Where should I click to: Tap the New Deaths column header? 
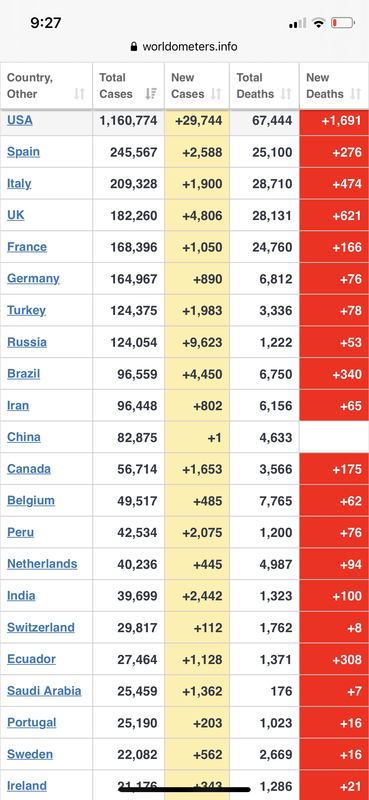coord(334,86)
